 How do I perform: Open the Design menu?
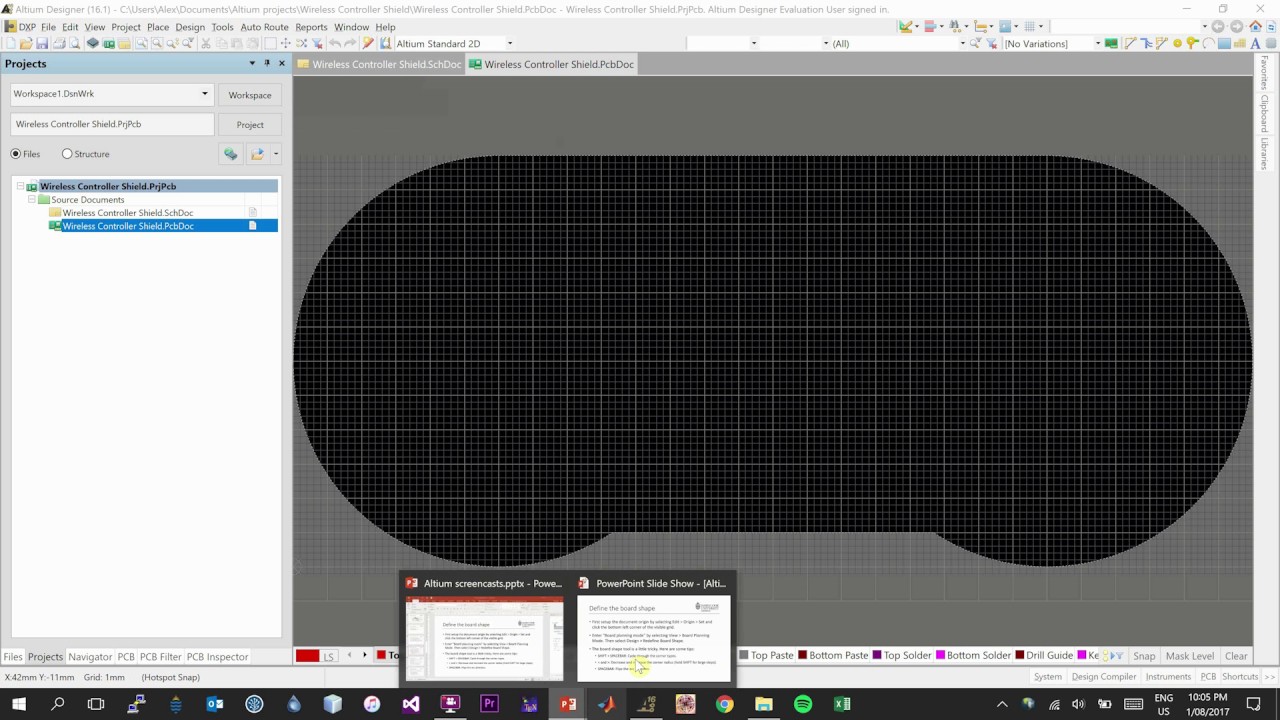190,27
